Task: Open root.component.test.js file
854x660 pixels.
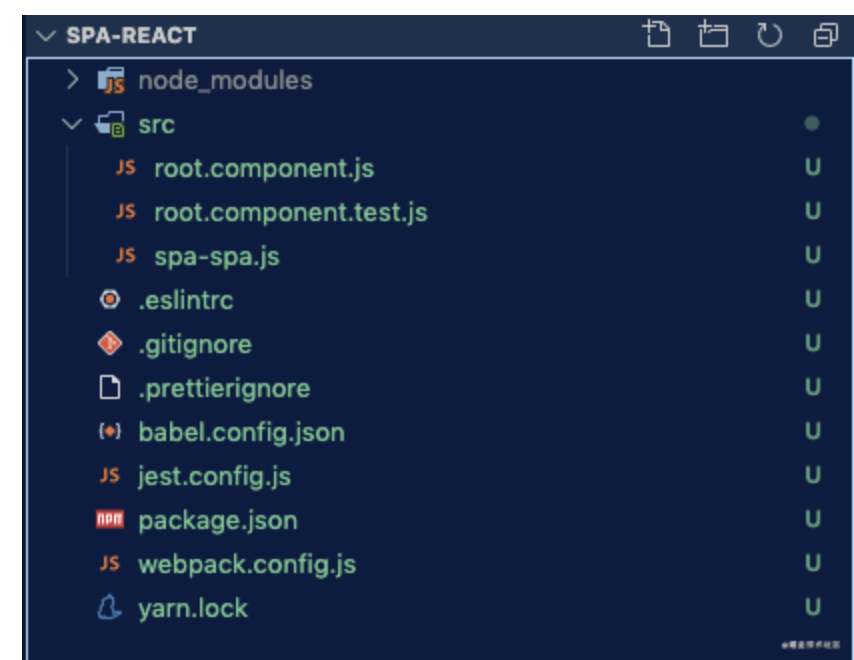Action: 290,212
